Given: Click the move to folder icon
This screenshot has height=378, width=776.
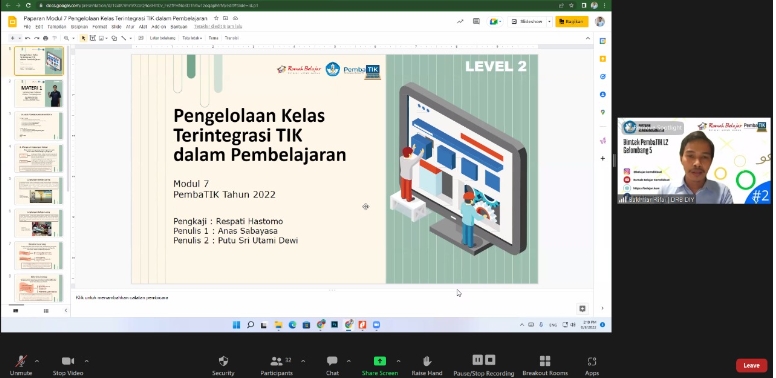Looking at the screenshot, I should point(225,18).
